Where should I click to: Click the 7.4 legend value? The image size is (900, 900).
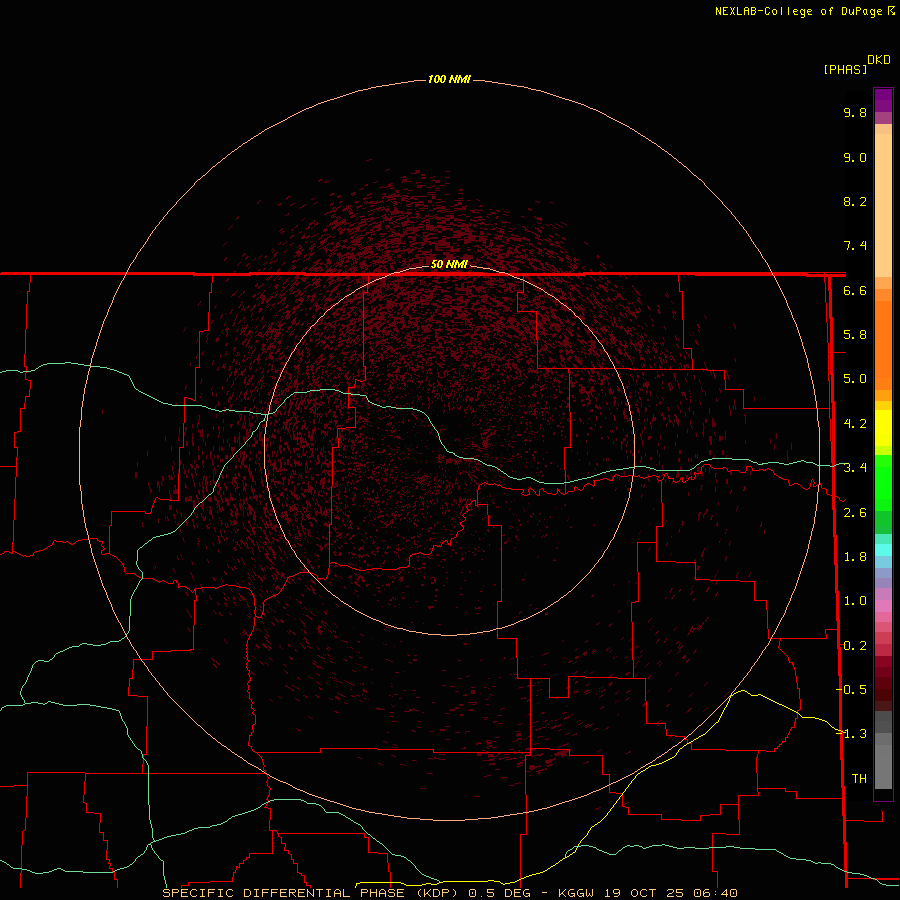[855, 246]
